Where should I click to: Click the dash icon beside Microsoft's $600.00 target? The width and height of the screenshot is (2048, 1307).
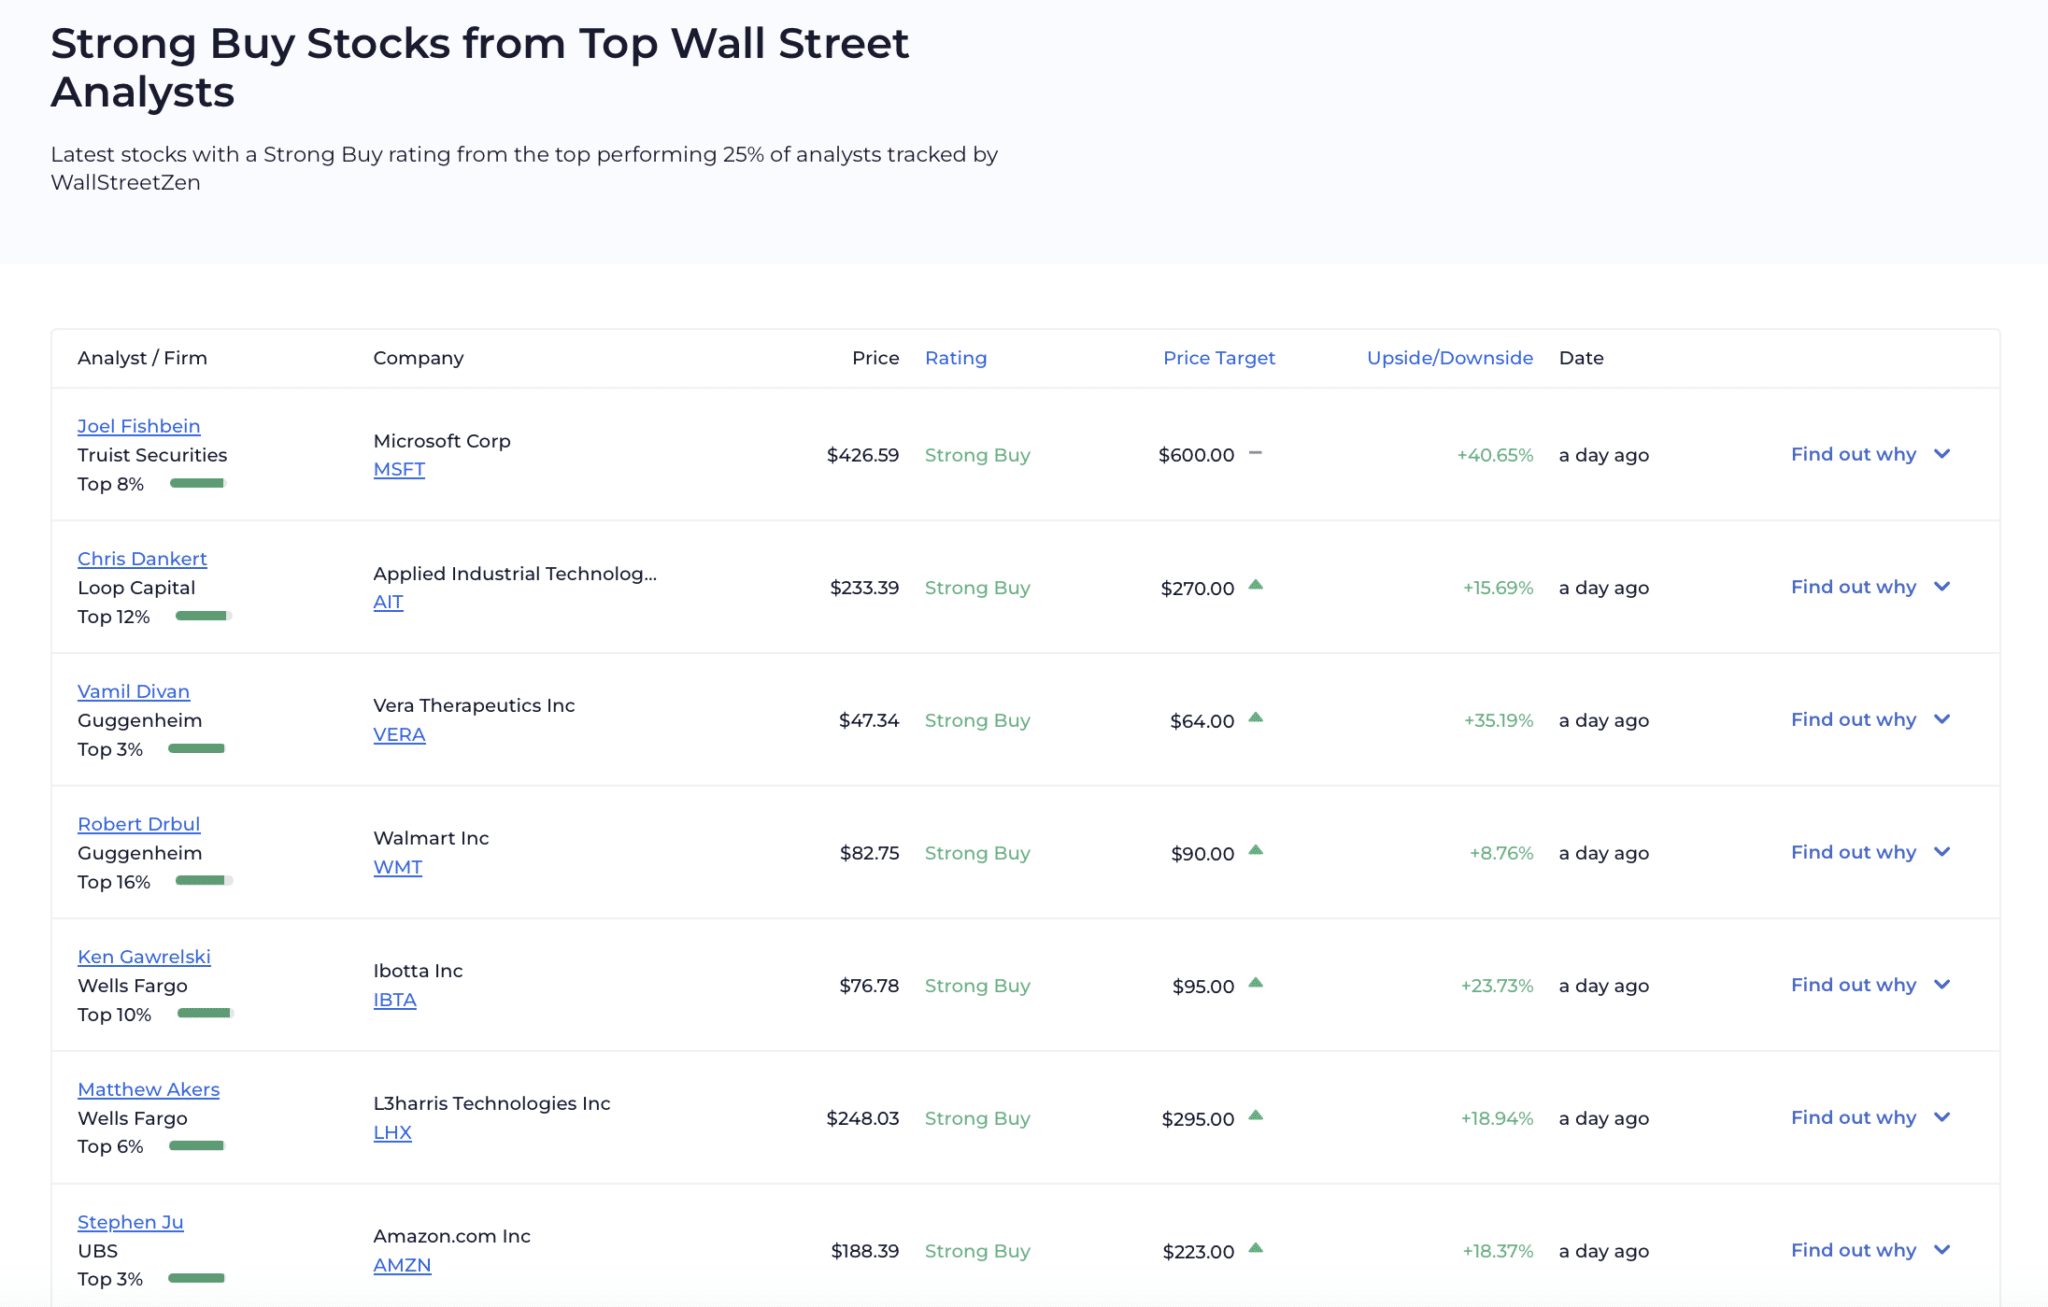point(1256,452)
